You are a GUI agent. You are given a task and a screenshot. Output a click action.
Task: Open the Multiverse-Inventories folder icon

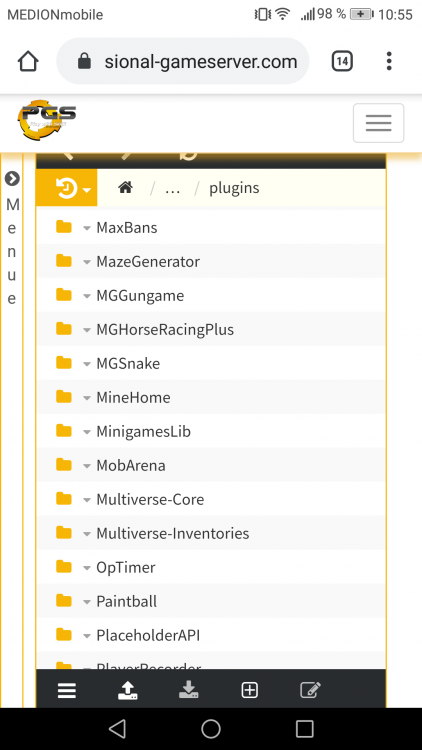pos(64,532)
